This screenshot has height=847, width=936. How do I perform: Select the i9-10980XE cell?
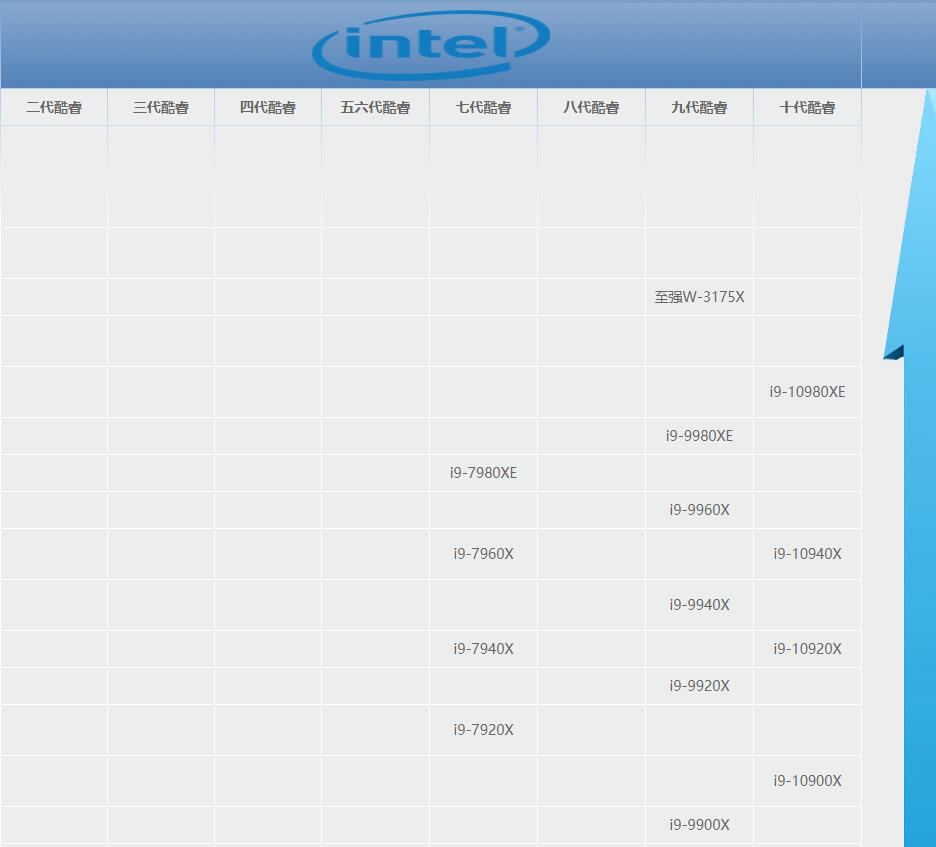pos(806,392)
